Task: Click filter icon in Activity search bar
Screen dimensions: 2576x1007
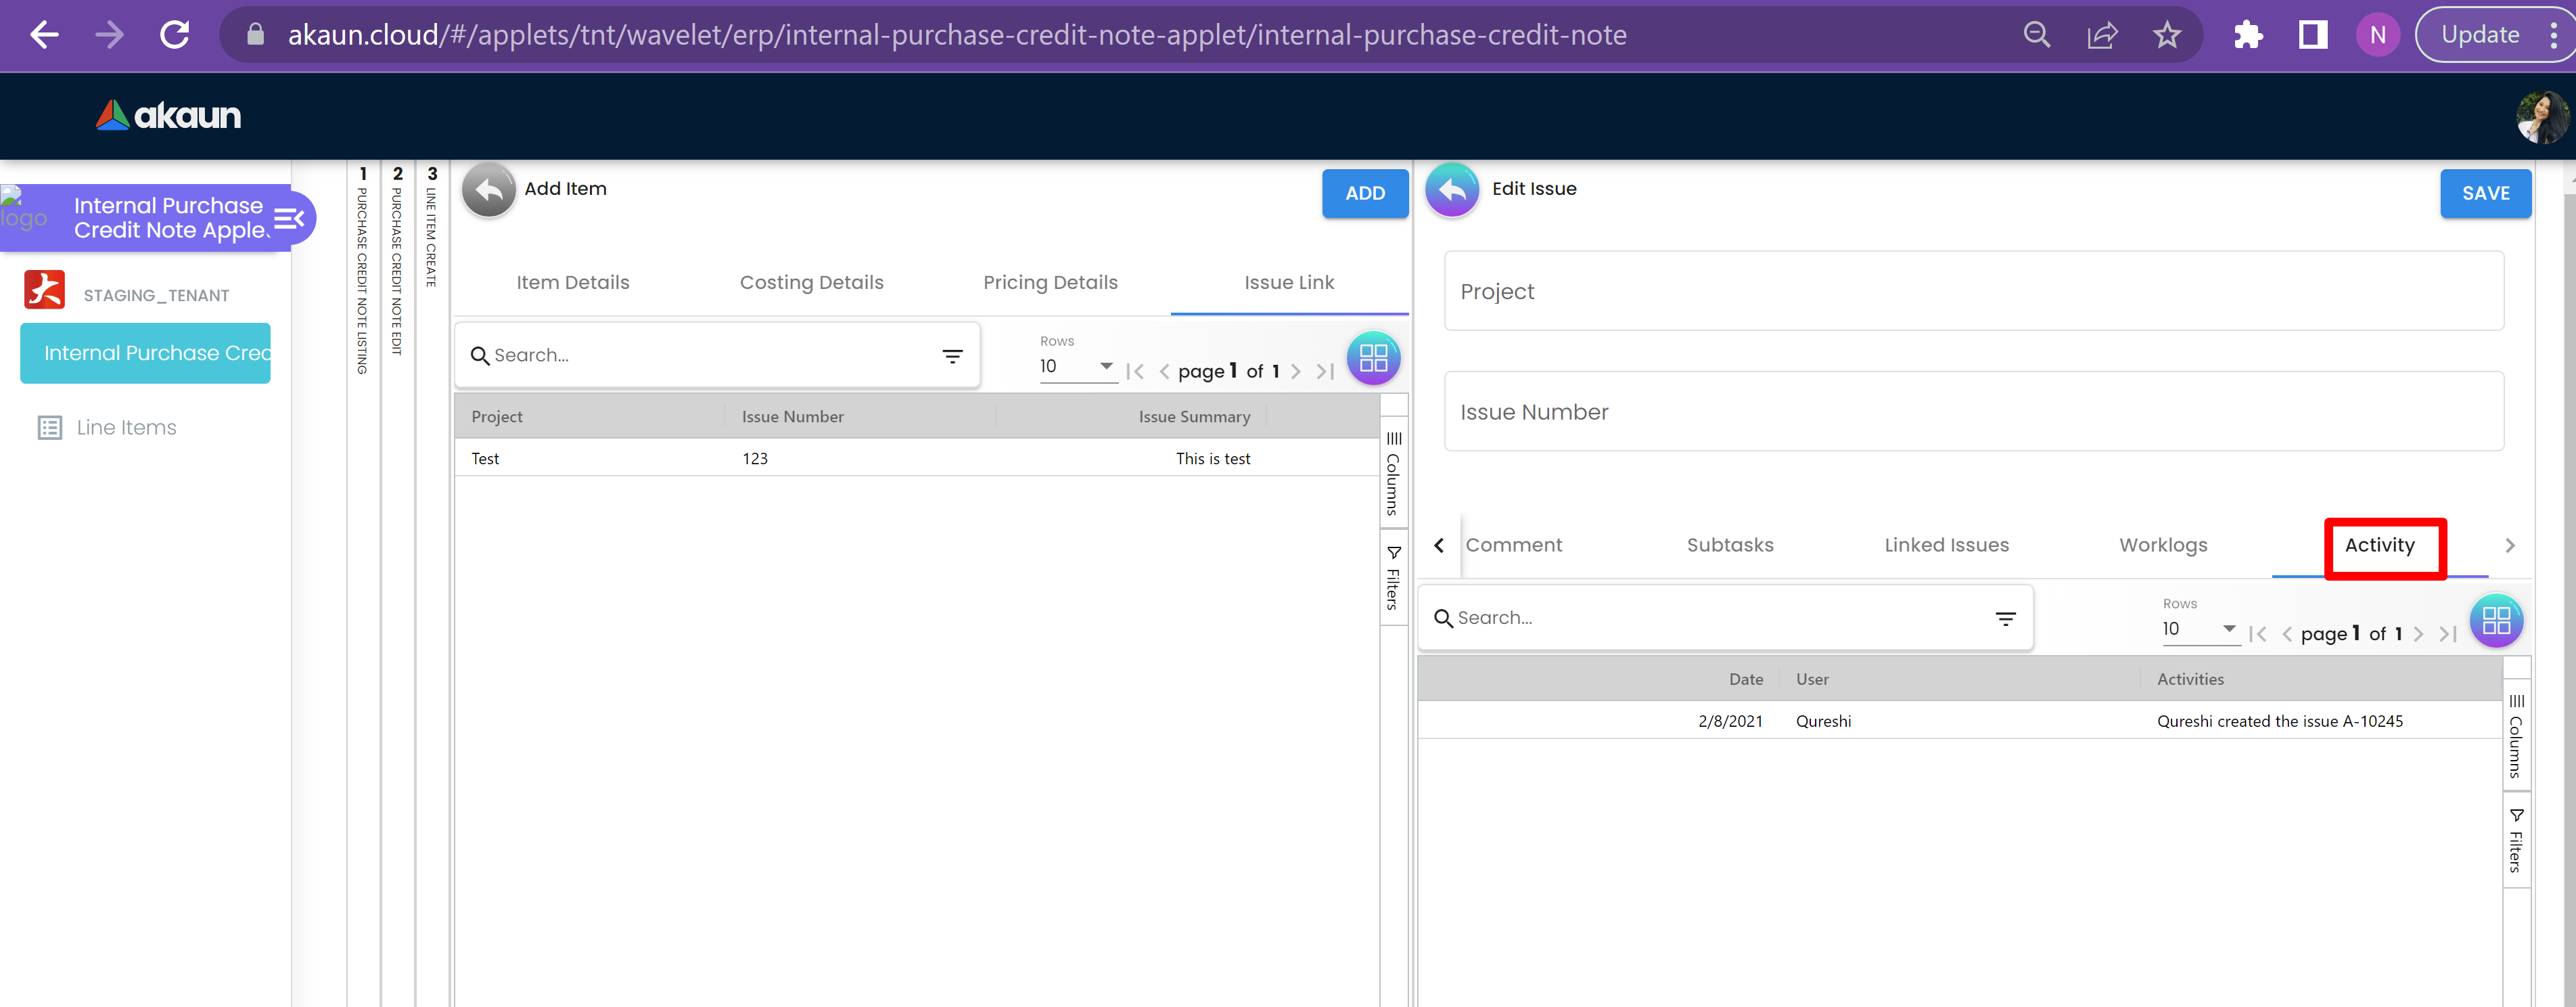Action: (x=2005, y=619)
